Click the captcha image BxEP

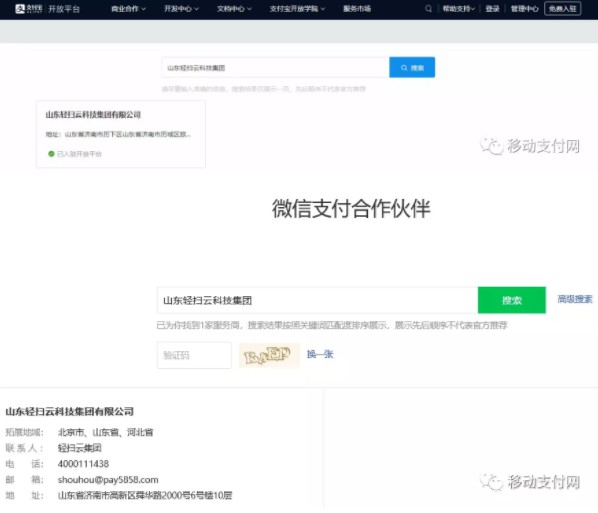[269, 355]
